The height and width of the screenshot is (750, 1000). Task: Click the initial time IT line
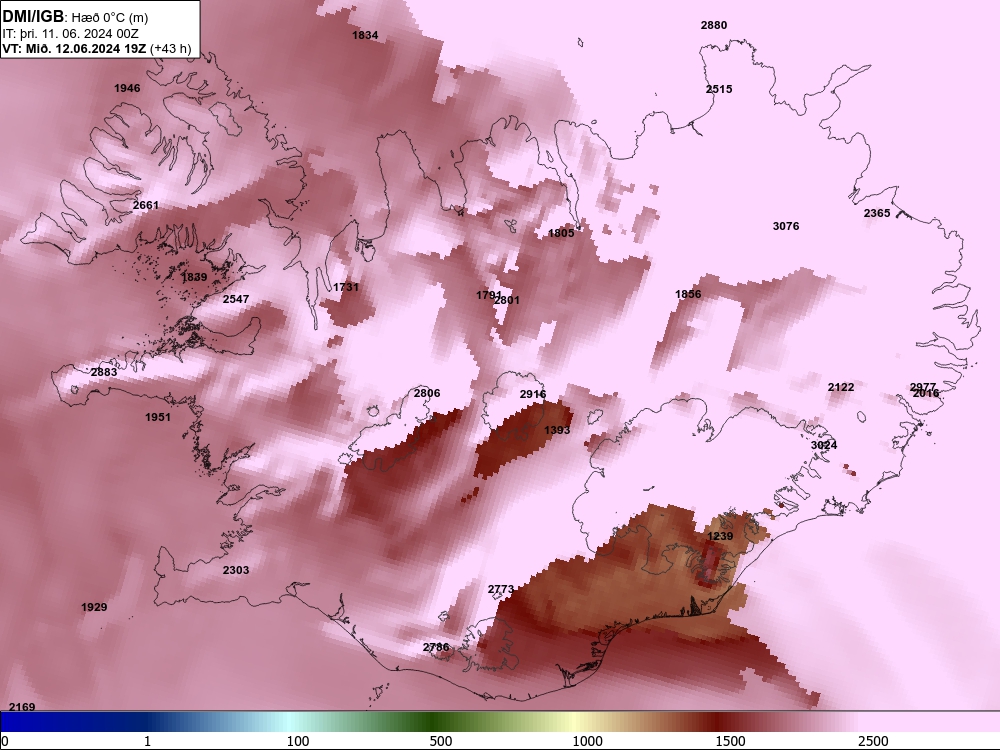[x=70, y=34]
